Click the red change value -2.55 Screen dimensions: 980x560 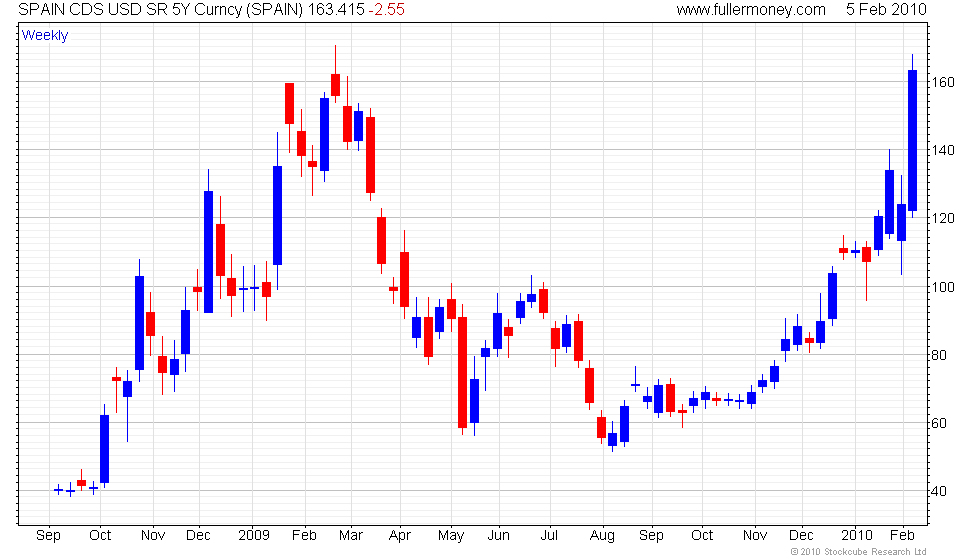[x=386, y=9]
